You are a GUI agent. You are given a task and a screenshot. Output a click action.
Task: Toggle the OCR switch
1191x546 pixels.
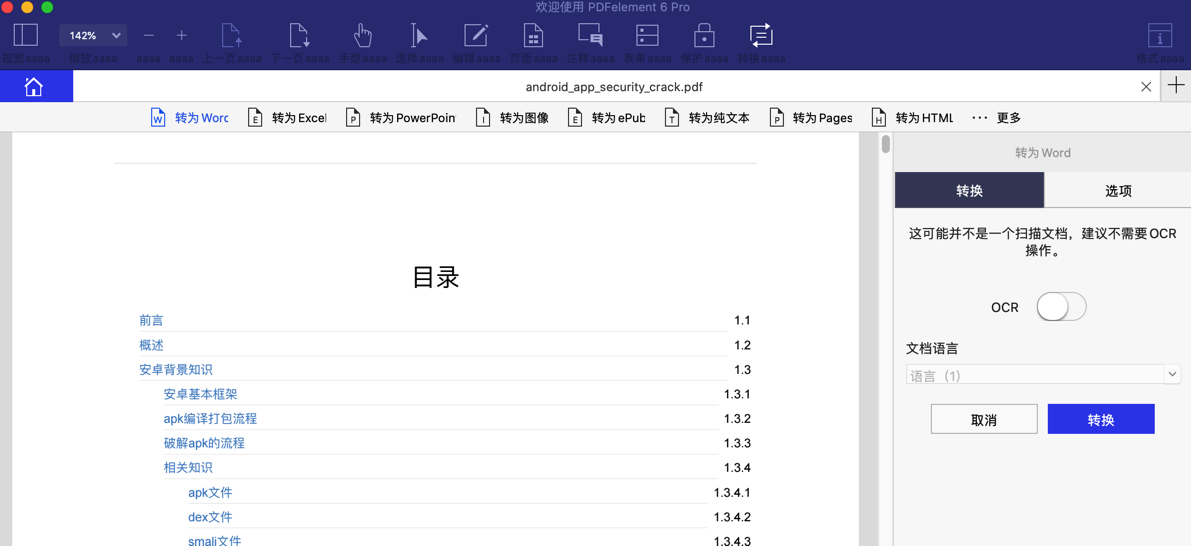[1061, 308]
